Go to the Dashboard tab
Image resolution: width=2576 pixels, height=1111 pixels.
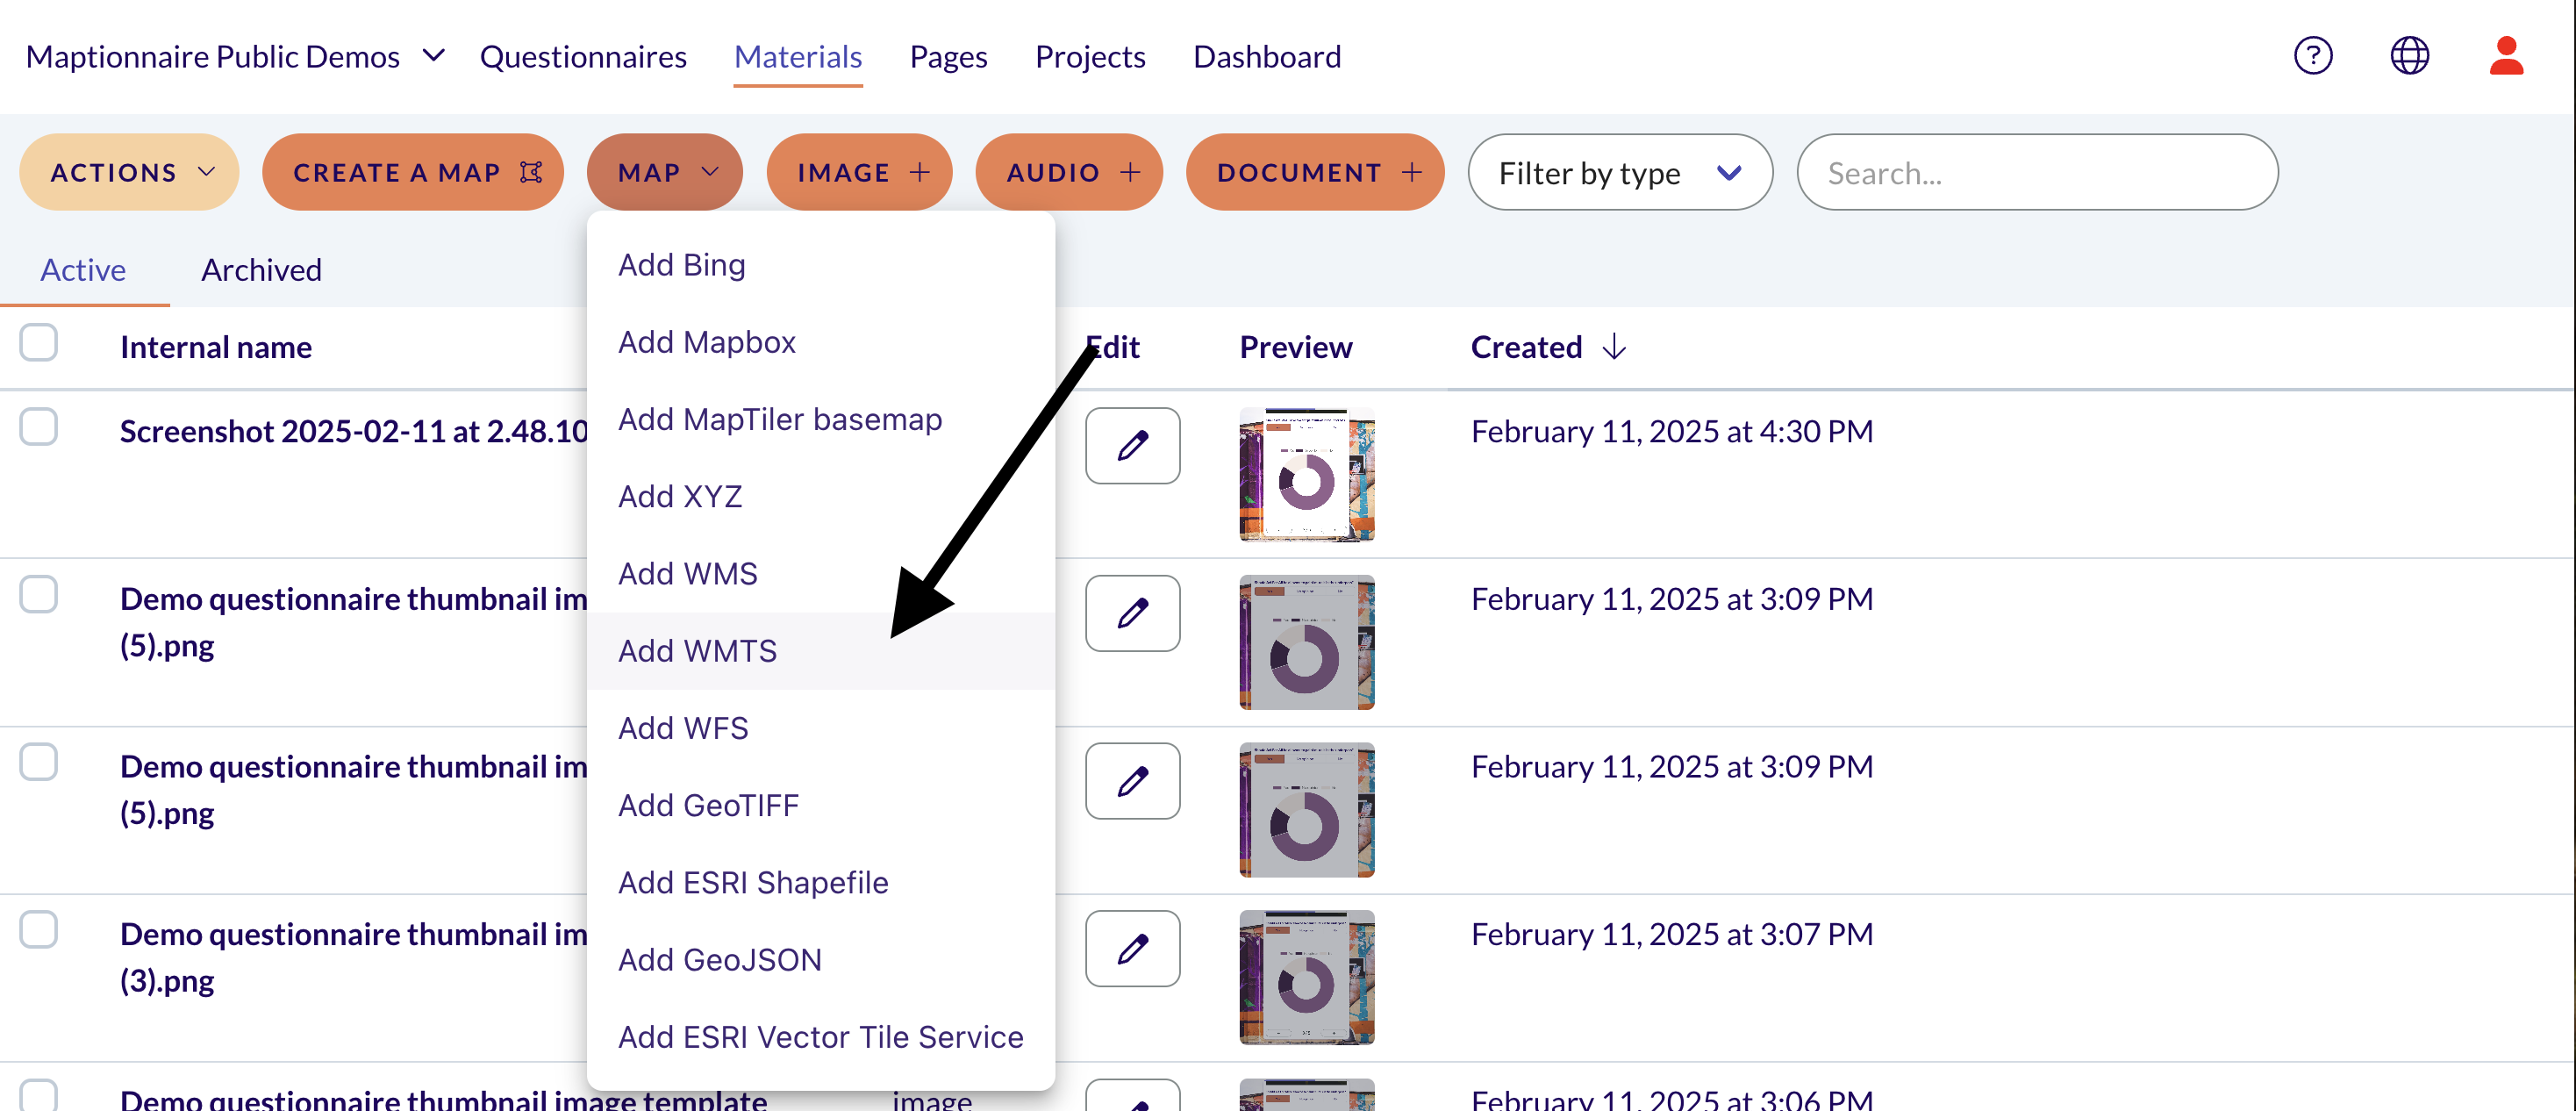click(1266, 57)
